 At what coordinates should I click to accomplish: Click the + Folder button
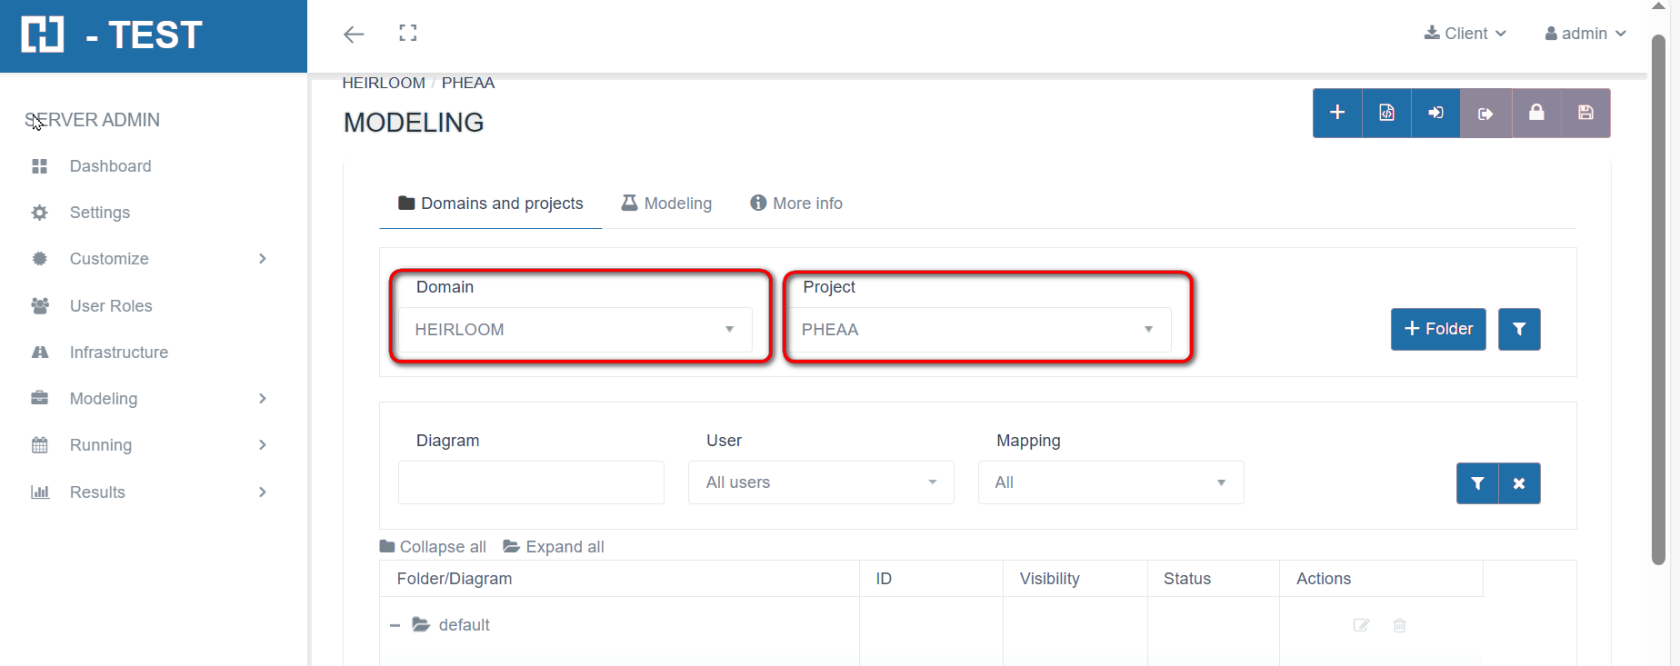(x=1438, y=329)
